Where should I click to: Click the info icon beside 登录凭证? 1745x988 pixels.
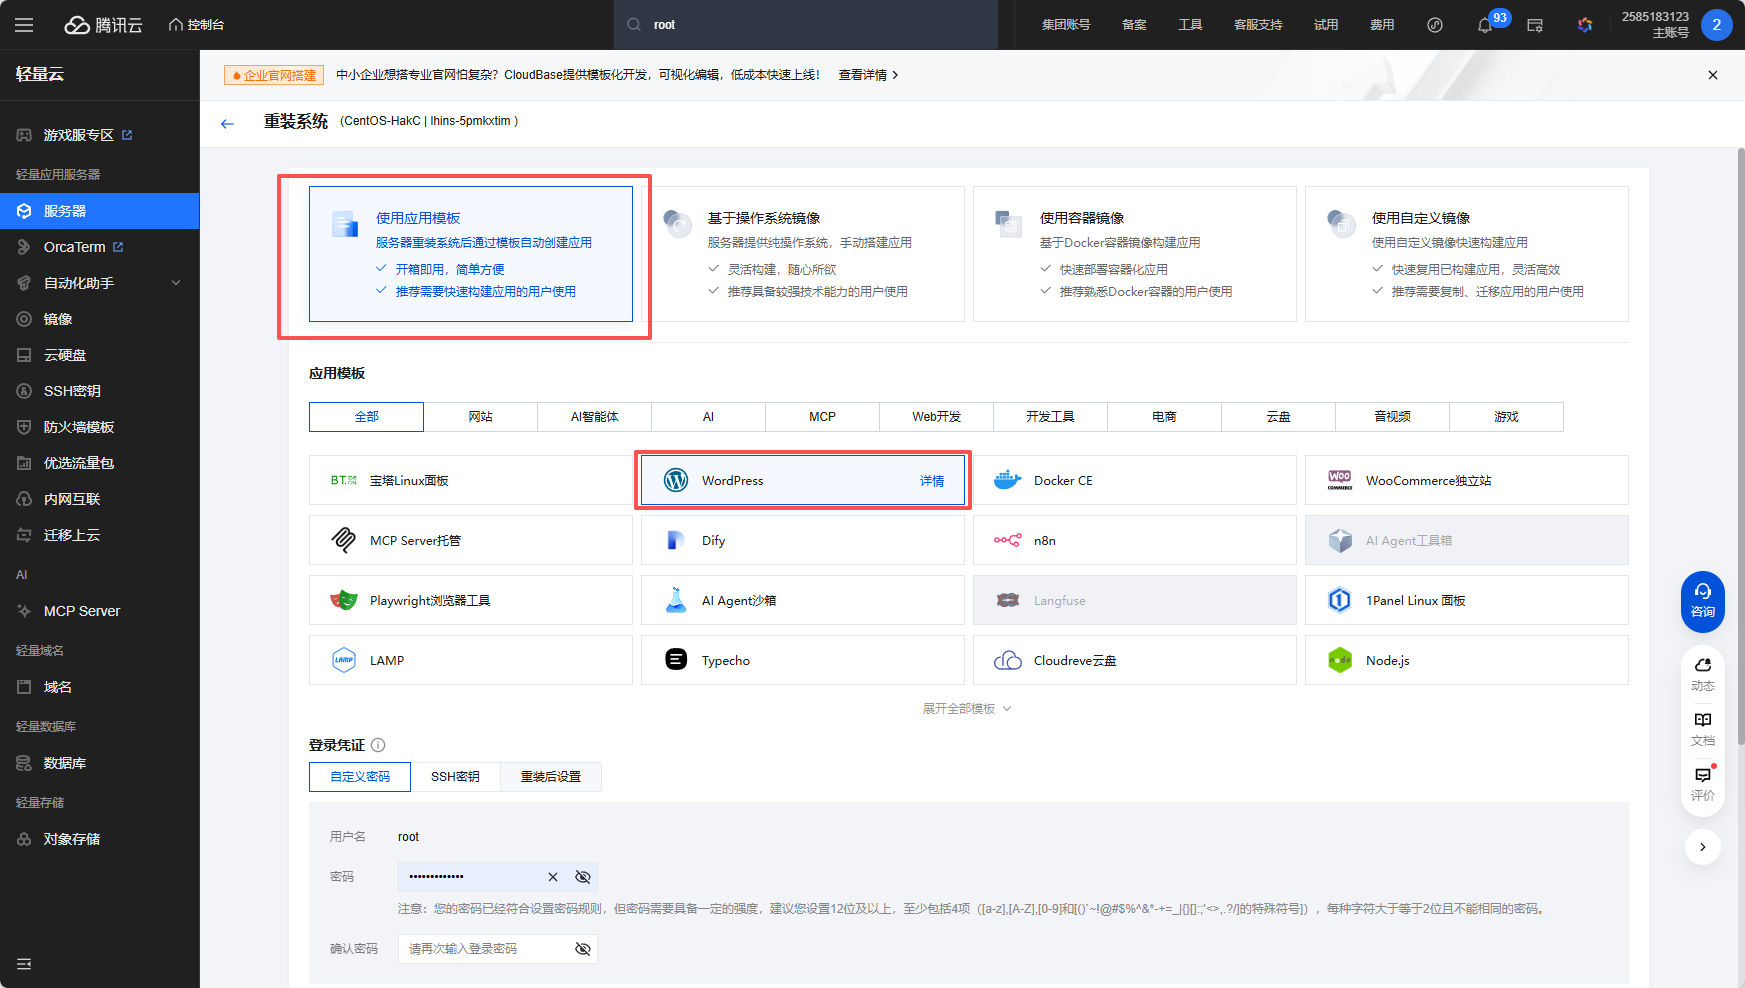378,745
